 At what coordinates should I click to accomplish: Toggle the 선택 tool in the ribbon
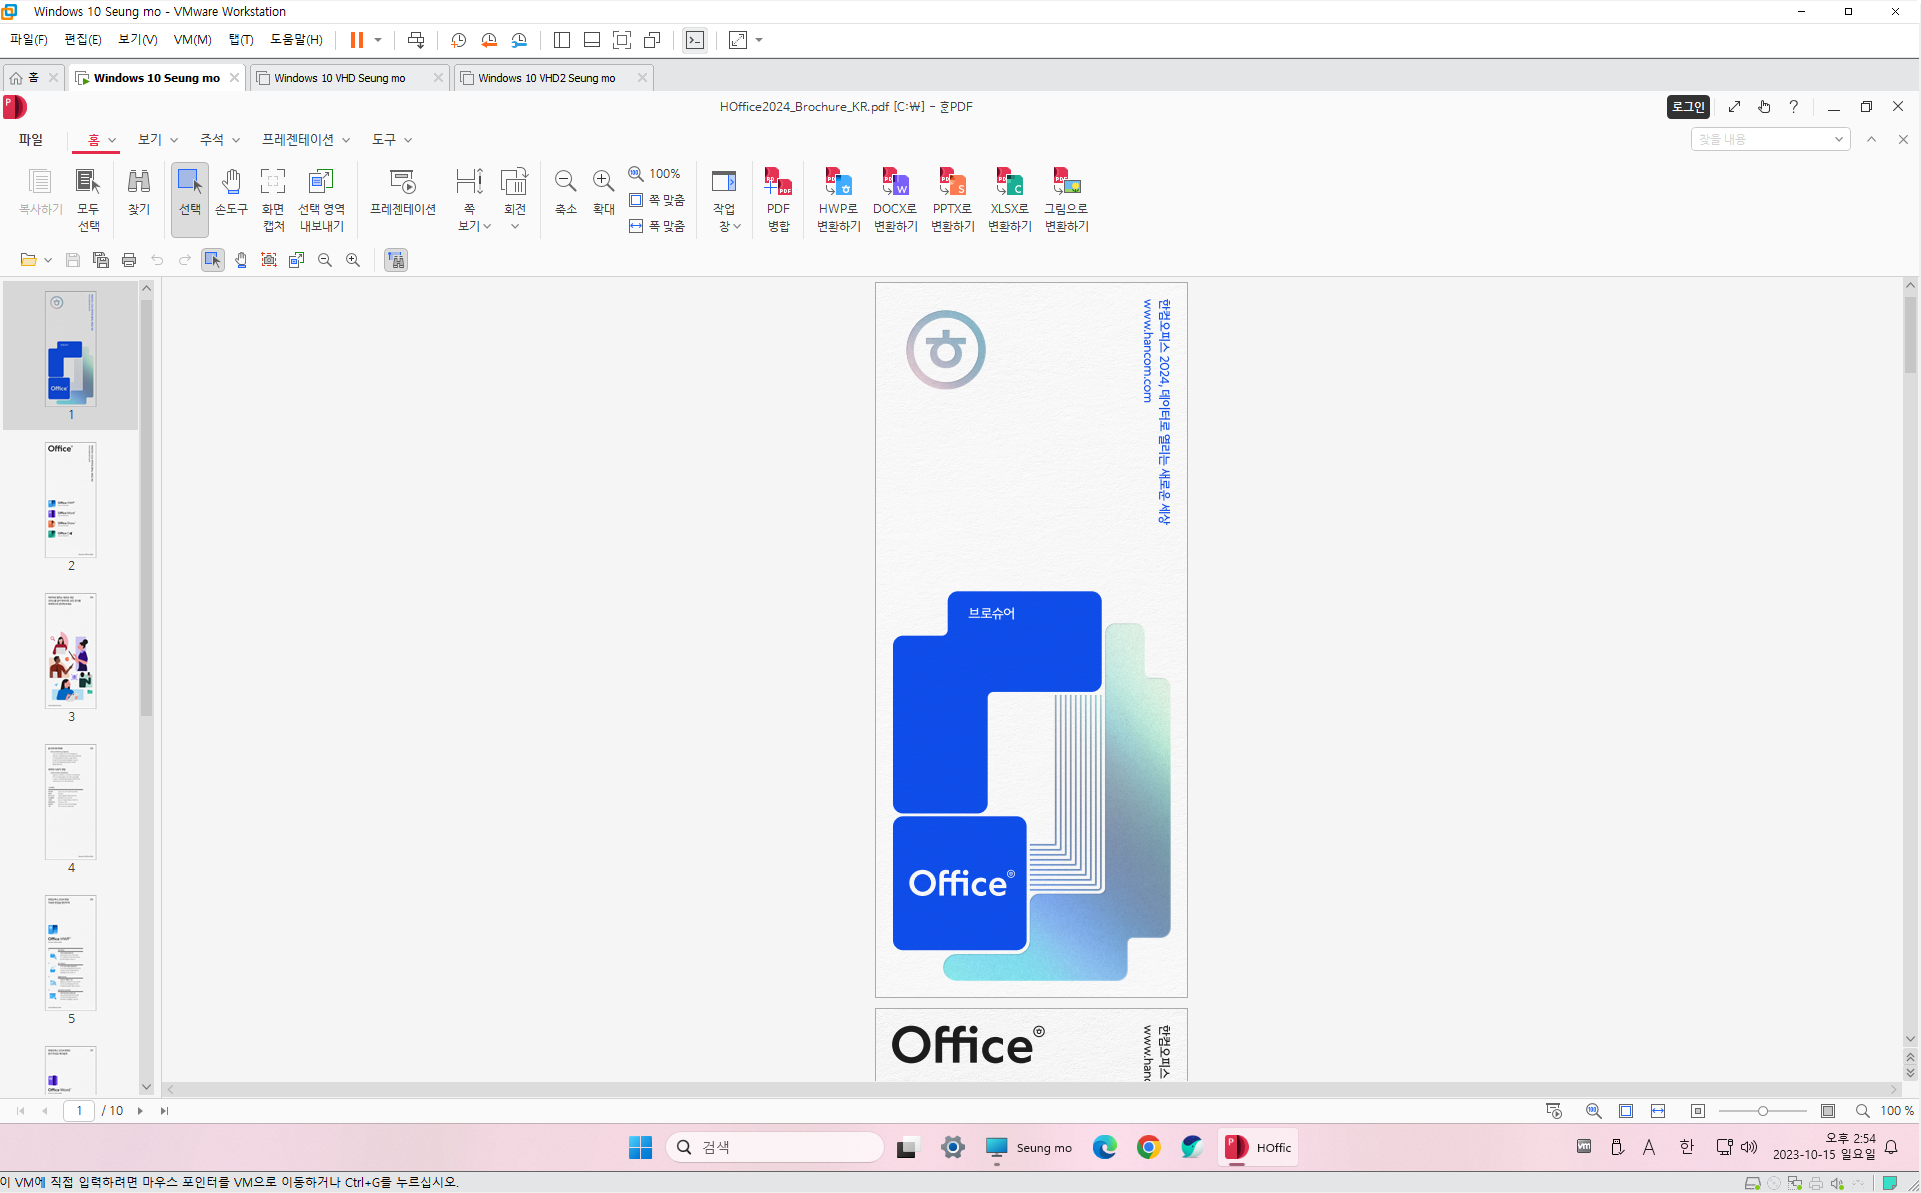click(x=189, y=192)
